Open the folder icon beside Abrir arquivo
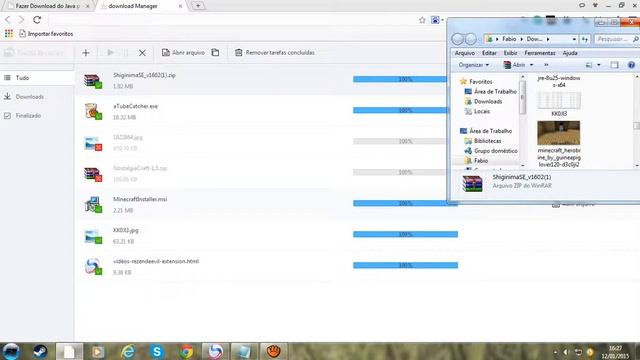640x360 pixels. pos(215,52)
